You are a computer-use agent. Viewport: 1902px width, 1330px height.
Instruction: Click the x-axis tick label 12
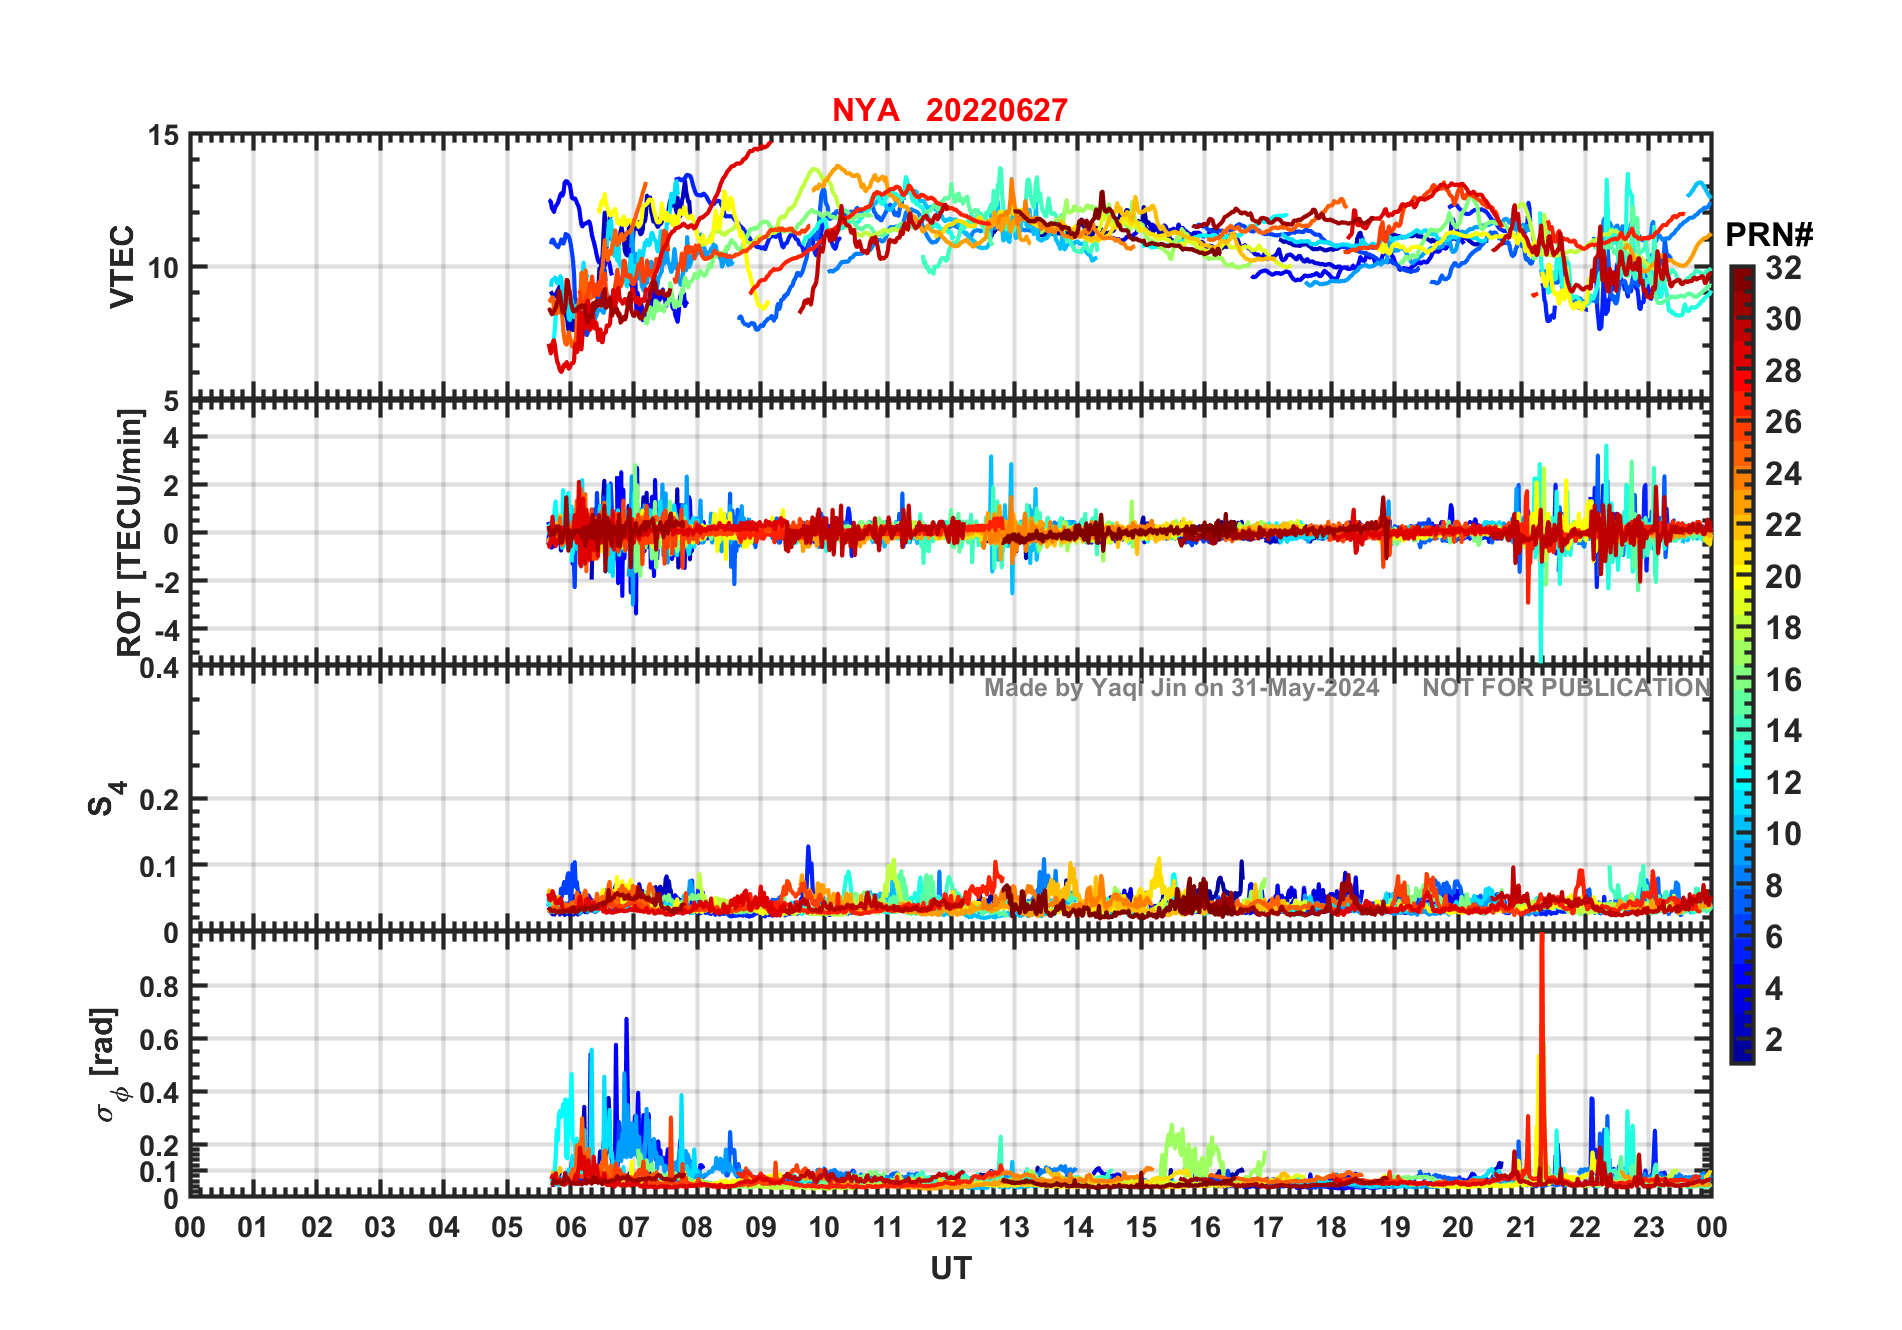pos(951,1227)
